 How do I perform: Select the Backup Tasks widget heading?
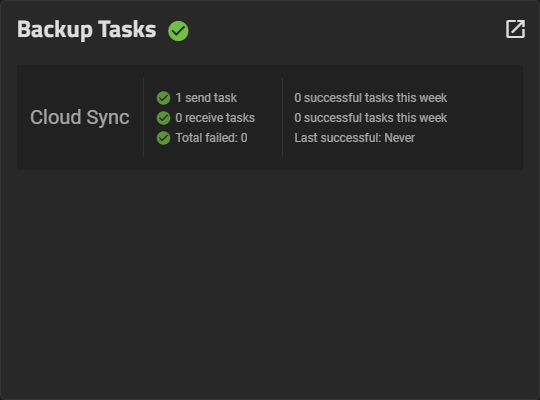coord(86,30)
